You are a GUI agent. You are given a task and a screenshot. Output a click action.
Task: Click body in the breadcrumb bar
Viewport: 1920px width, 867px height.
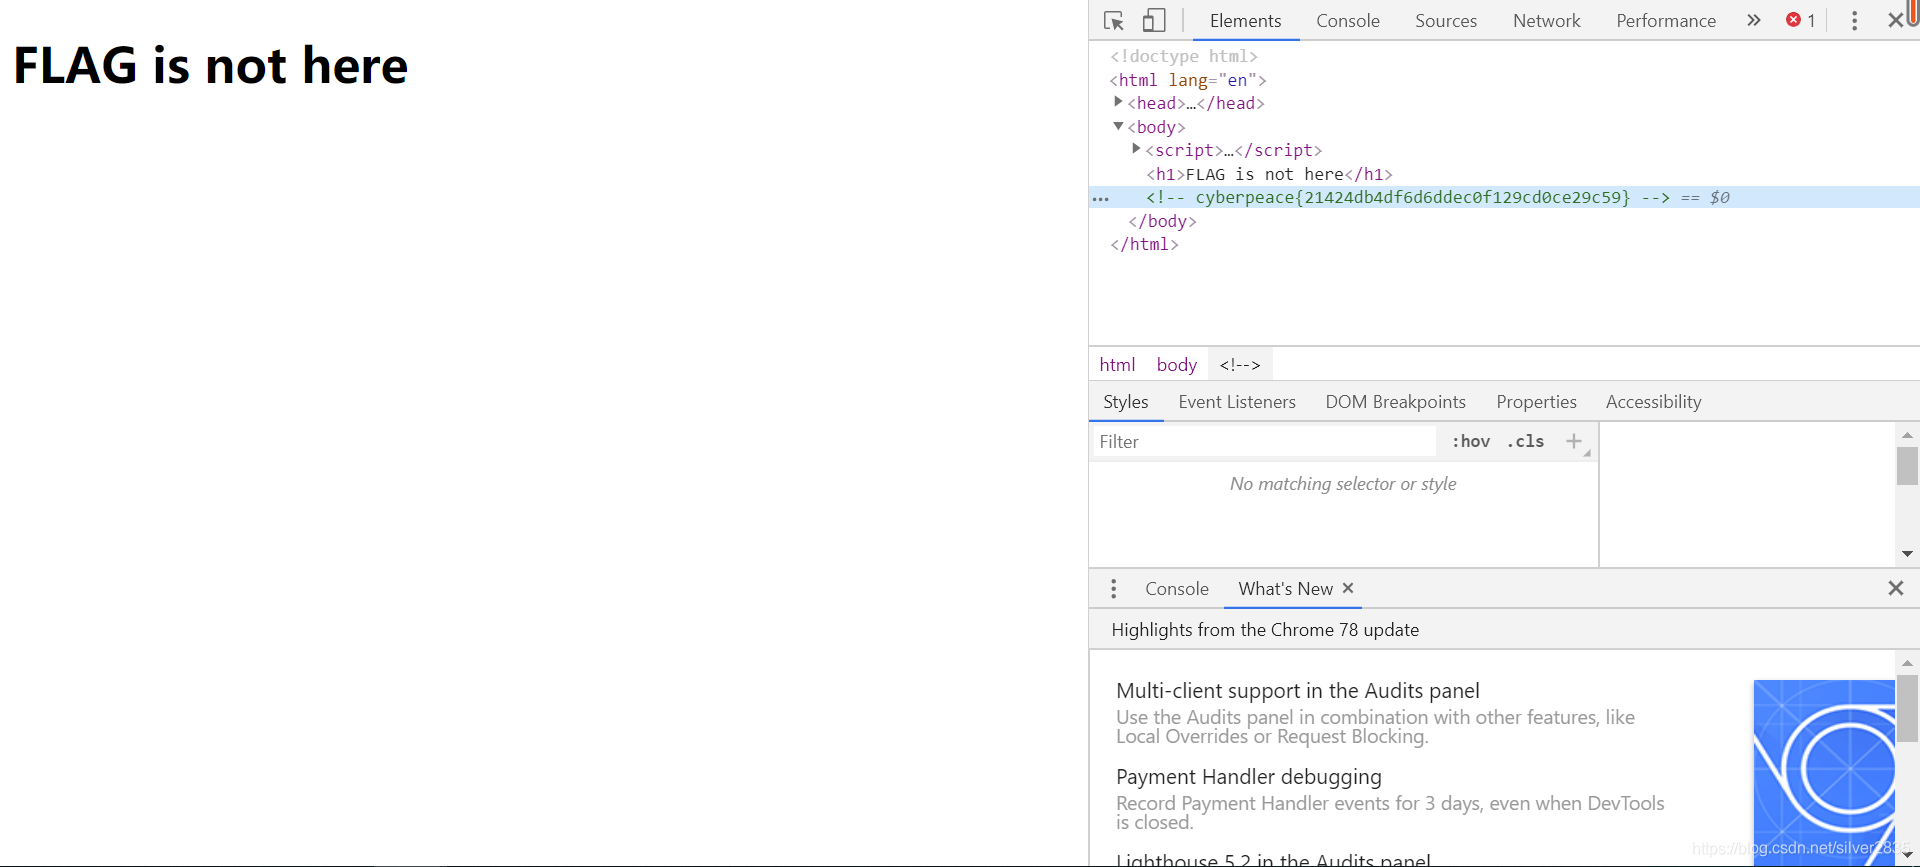(1176, 365)
